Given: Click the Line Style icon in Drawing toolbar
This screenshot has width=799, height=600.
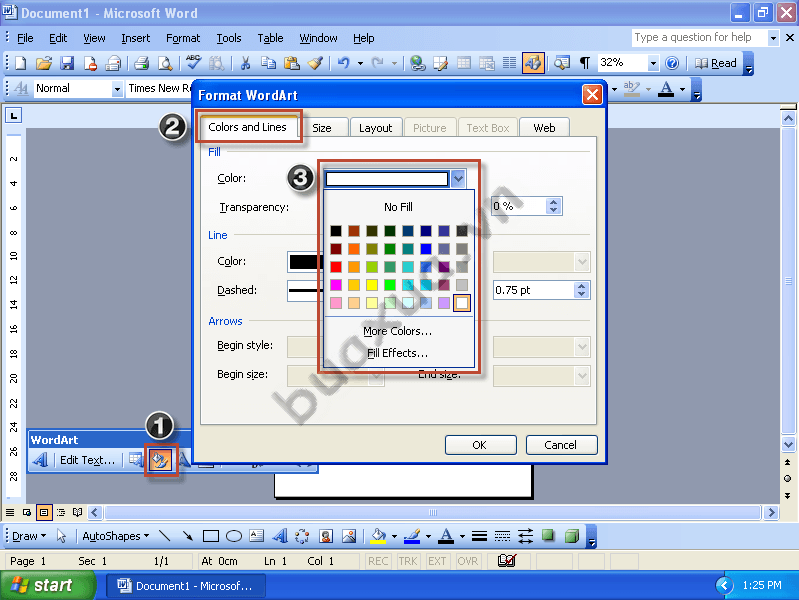Looking at the screenshot, I should click(479, 536).
